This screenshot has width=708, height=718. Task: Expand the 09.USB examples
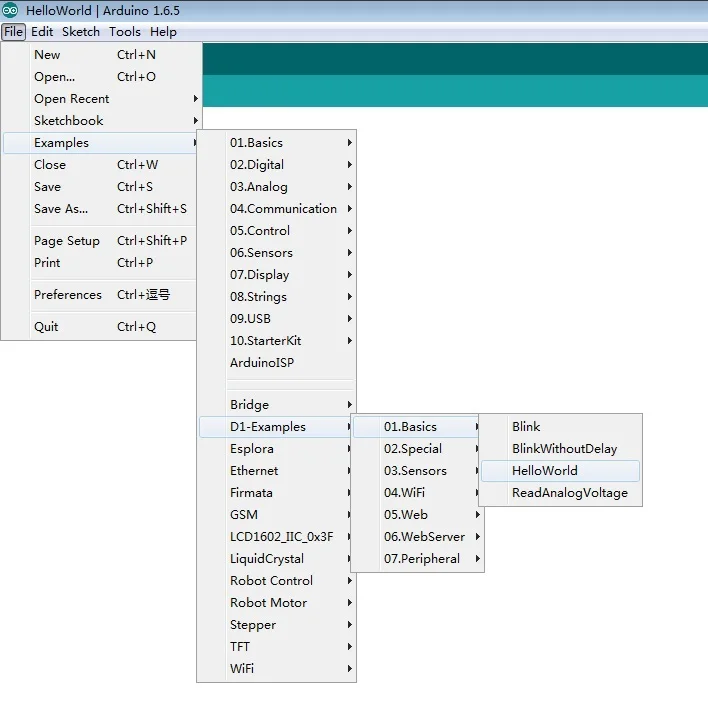[x=277, y=318]
